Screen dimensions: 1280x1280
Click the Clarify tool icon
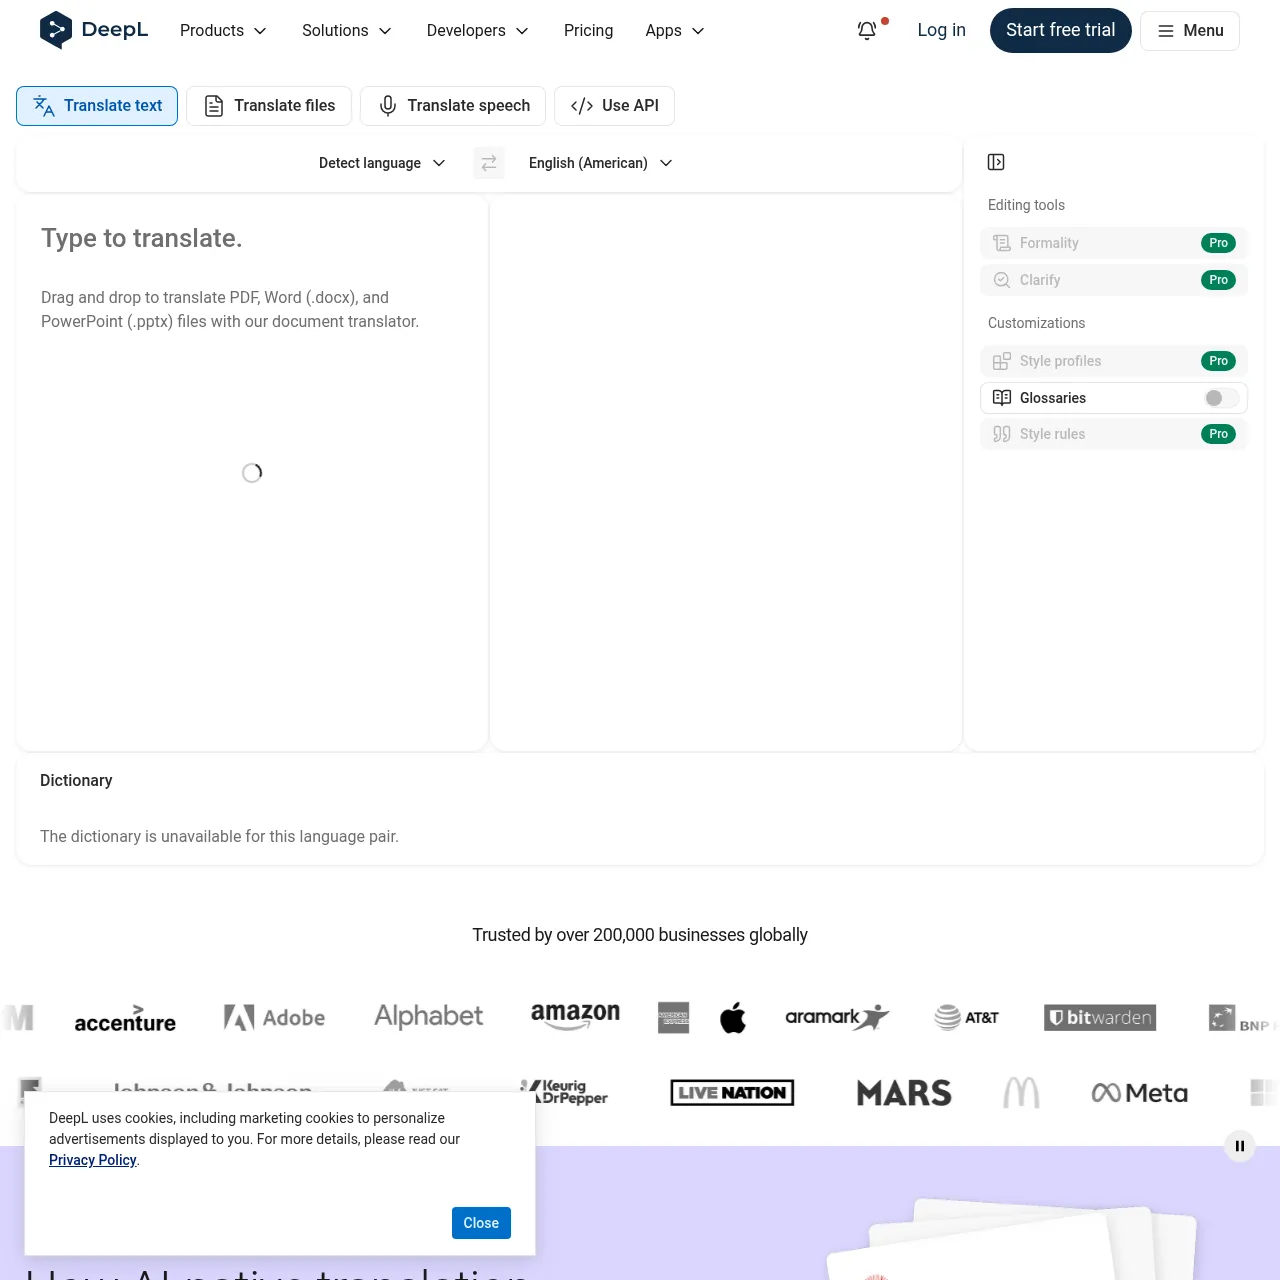[1002, 280]
